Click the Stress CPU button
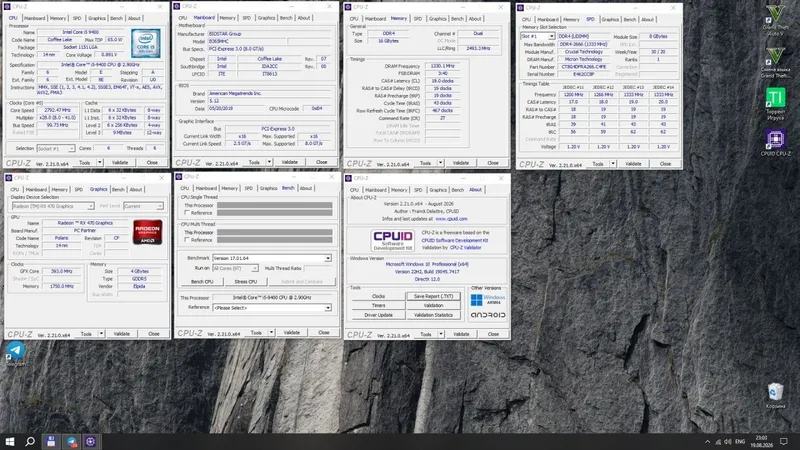The width and height of the screenshot is (800, 450). coord(245,282)
